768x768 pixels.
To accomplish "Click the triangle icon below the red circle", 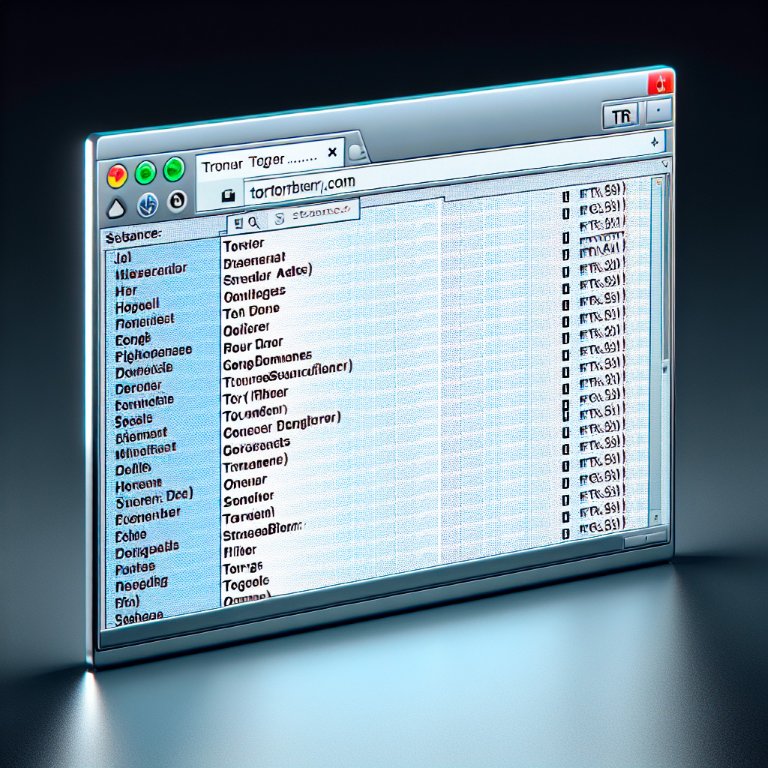I will (x=116, y=207).
